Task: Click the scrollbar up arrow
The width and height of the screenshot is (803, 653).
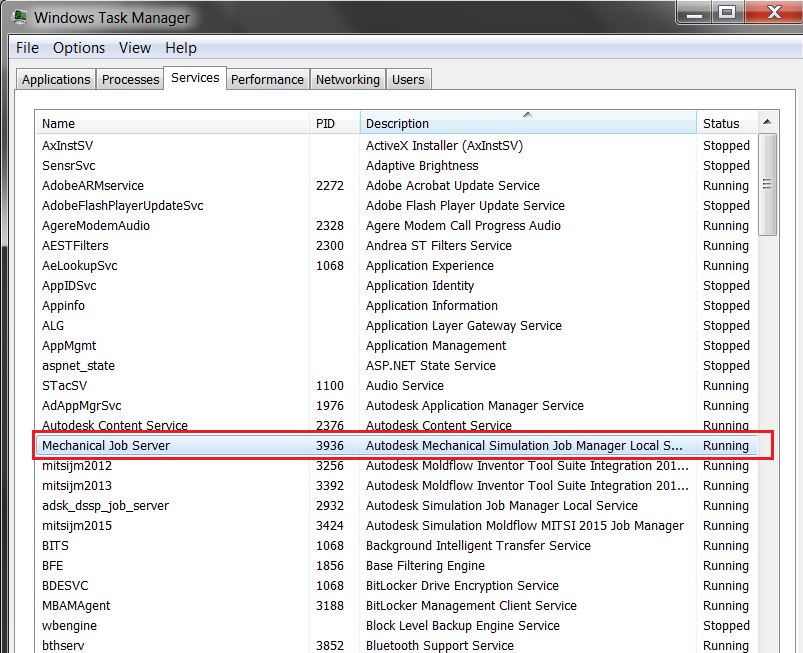Action: click(x=768, y=120)
